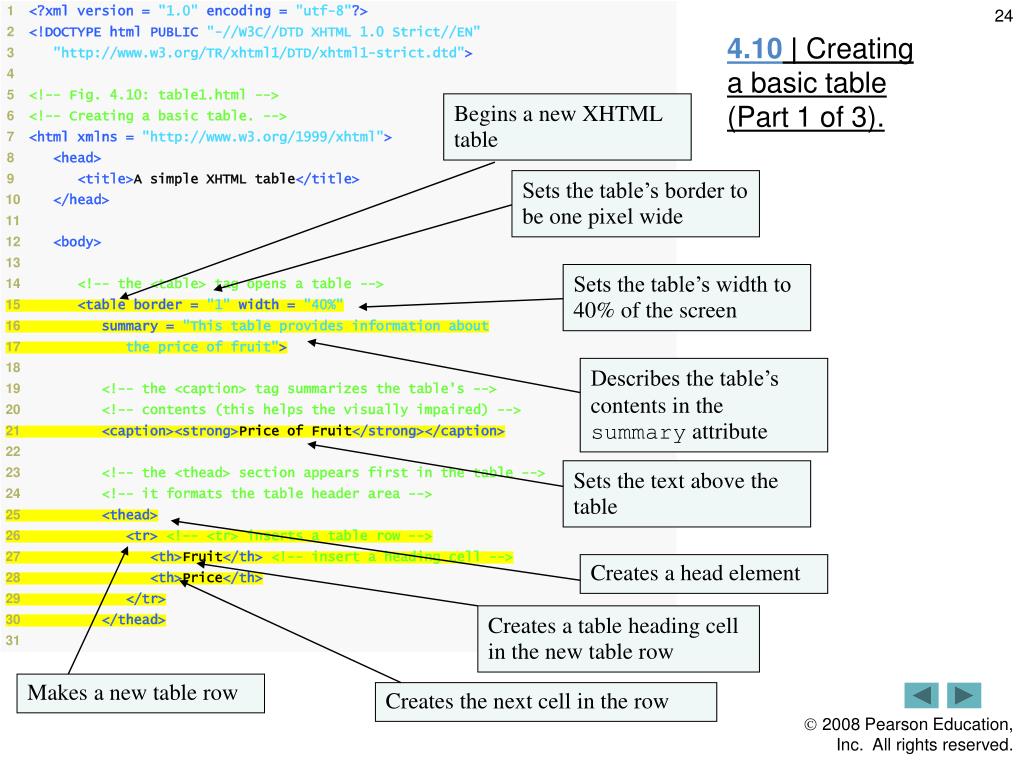Click the xml version declaration on line 1
This screenshot has height=768, width=1024.
tap(198, 11)
